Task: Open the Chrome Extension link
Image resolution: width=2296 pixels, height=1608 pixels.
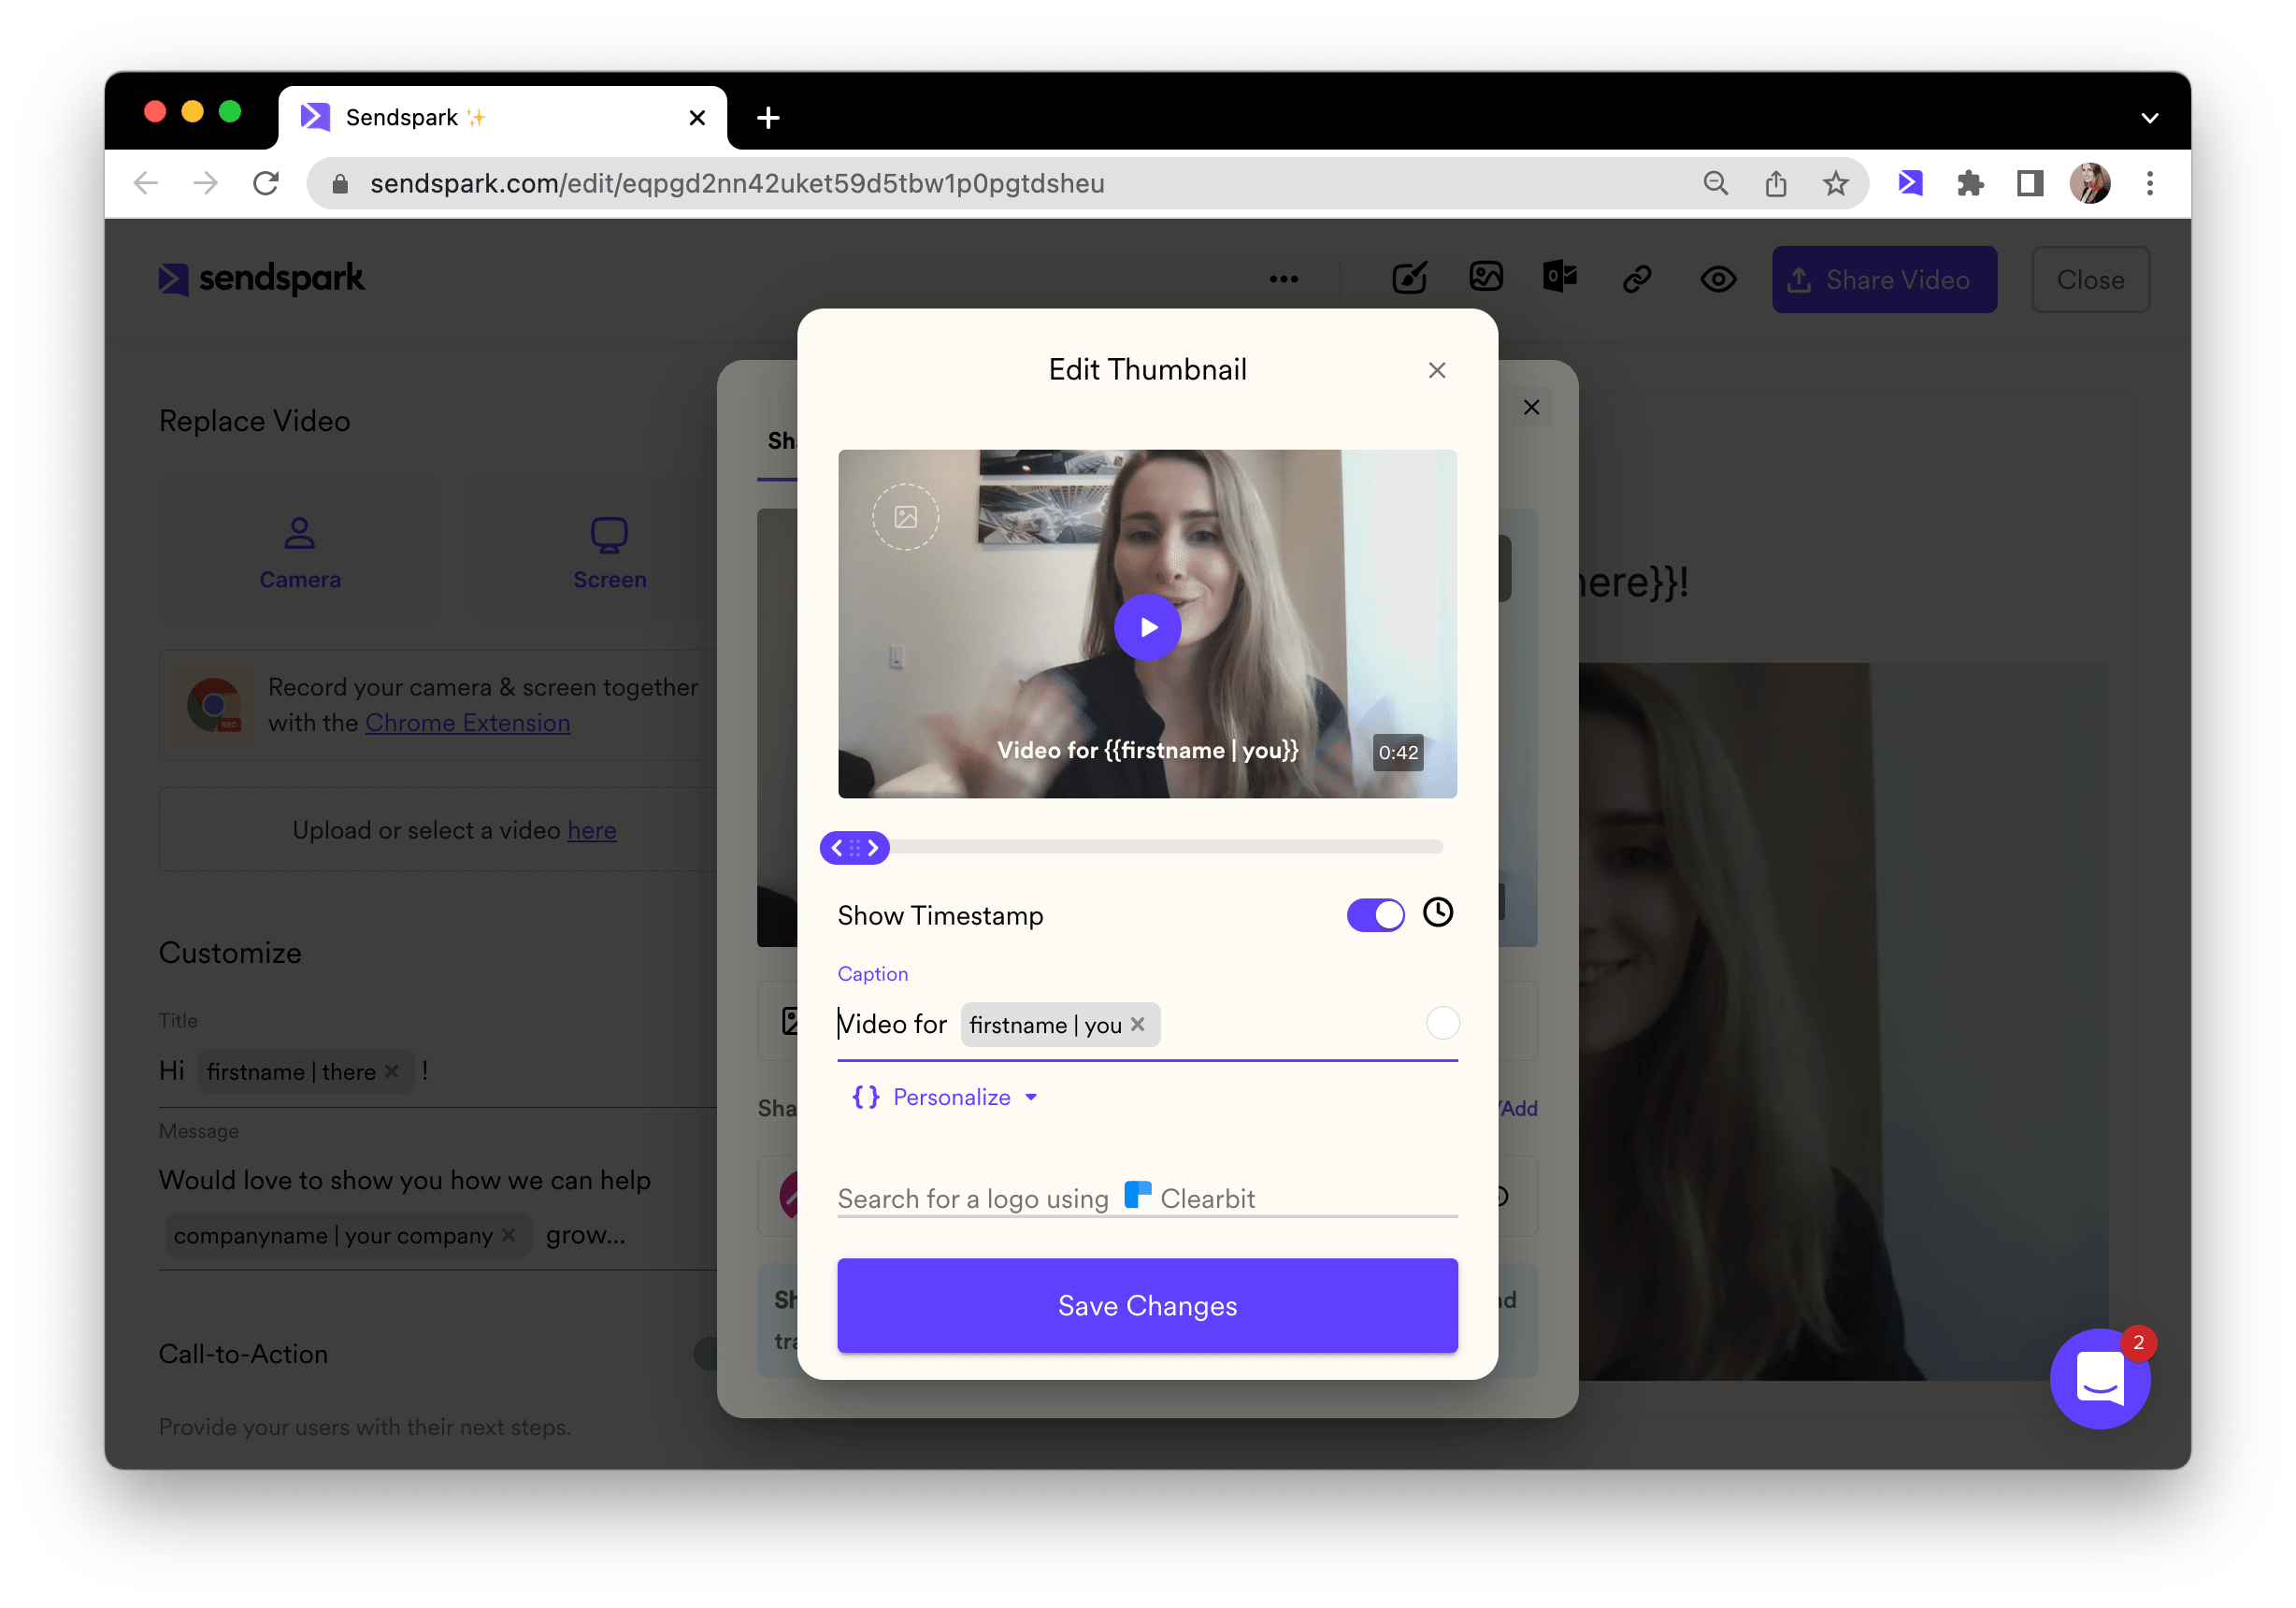Action: (x=467, y=722)
